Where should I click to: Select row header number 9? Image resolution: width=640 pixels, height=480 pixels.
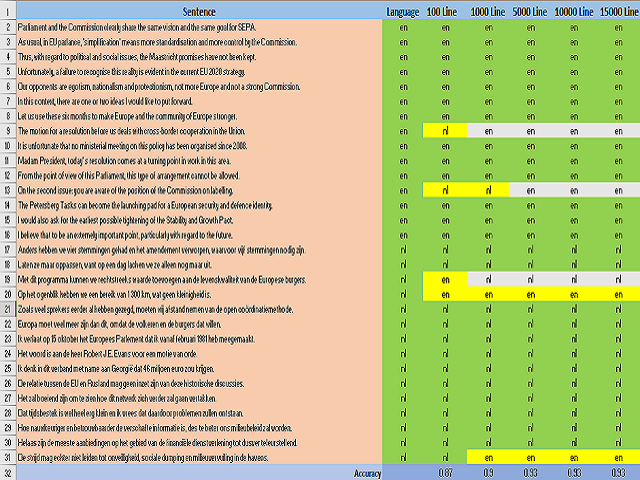[8, 131]
